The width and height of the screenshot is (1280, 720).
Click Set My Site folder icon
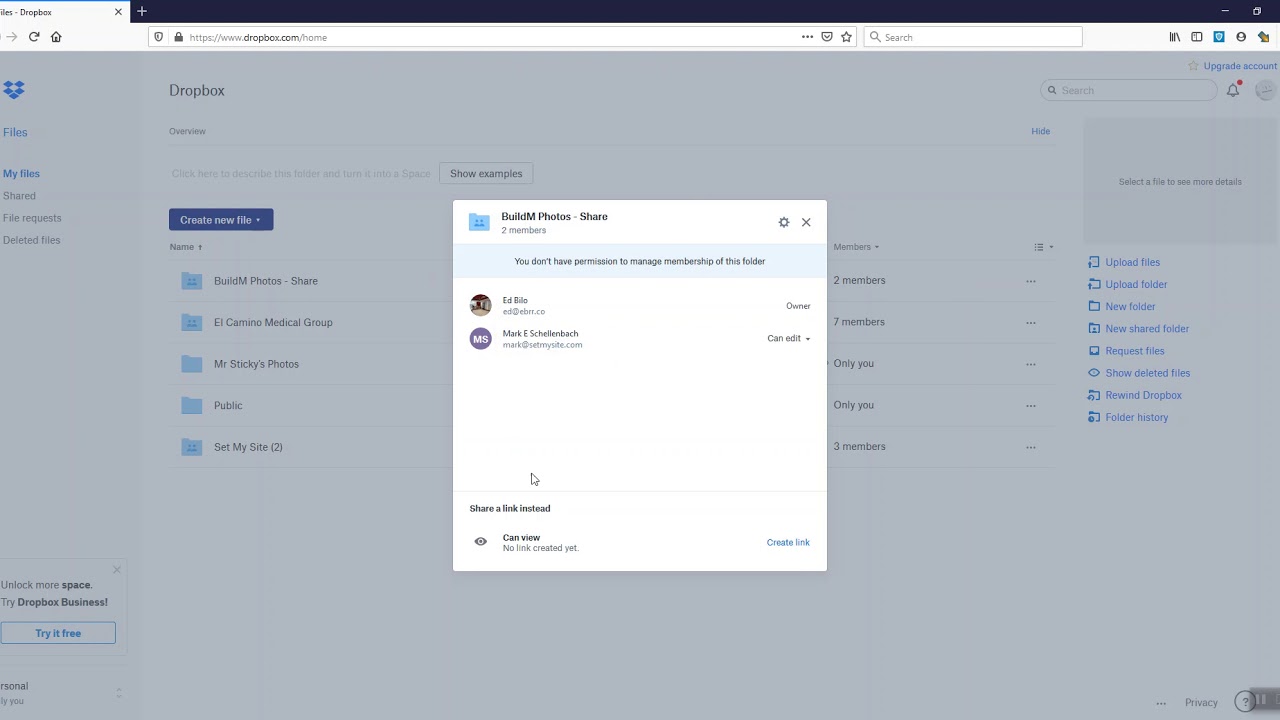pyautogui.click(x=192, y=447)
